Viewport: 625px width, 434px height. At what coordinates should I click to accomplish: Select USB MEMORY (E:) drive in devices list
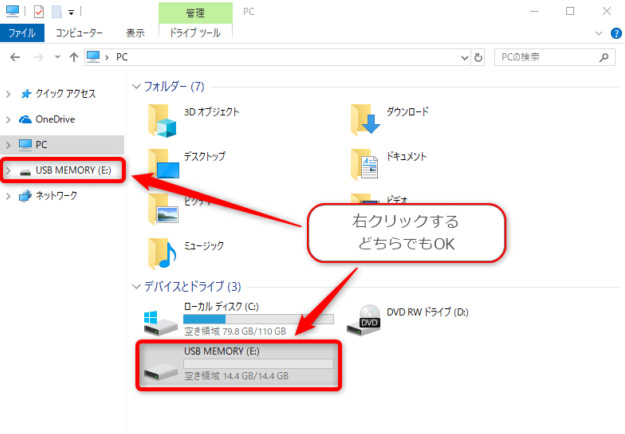(239, 364)
